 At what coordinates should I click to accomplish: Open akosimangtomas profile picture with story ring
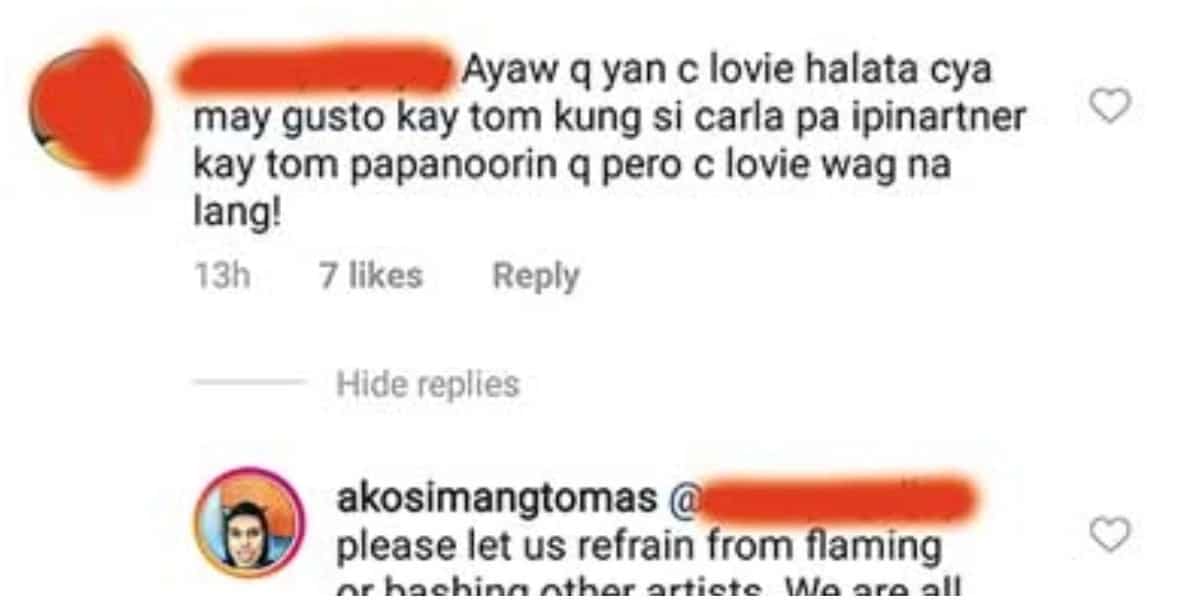coord(250,523)
